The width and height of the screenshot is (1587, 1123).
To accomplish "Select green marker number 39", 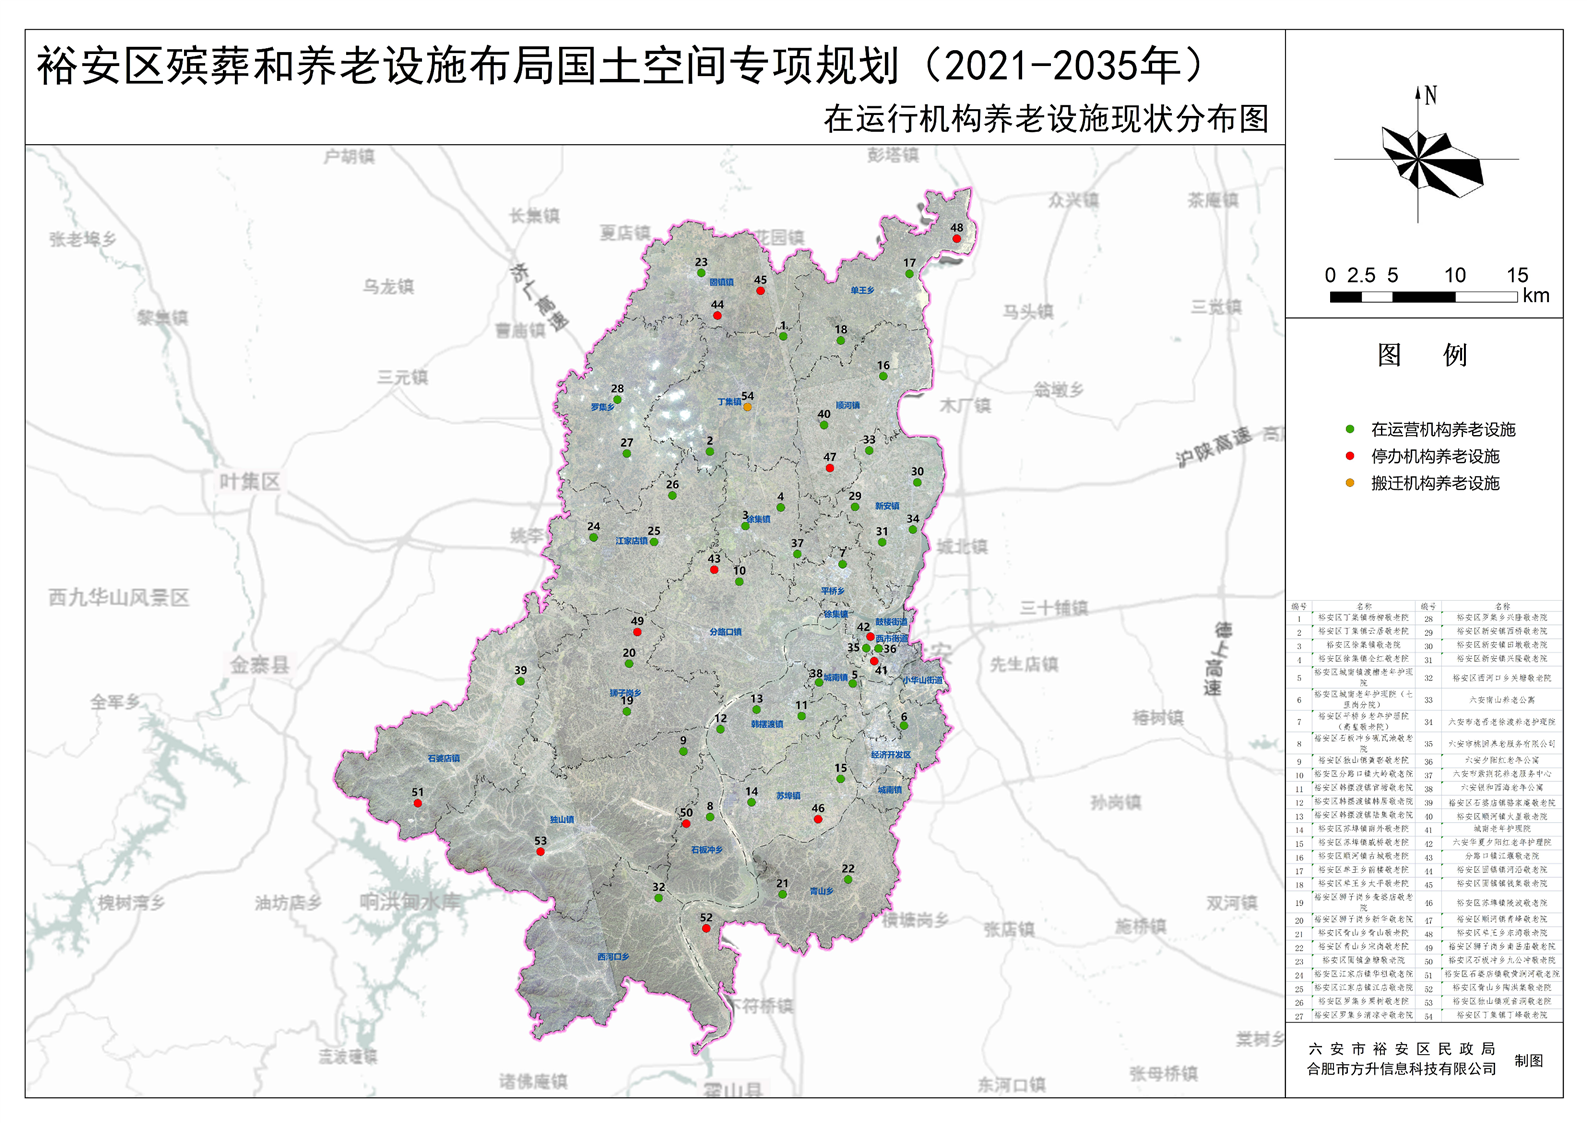I will tap(520, 681).
